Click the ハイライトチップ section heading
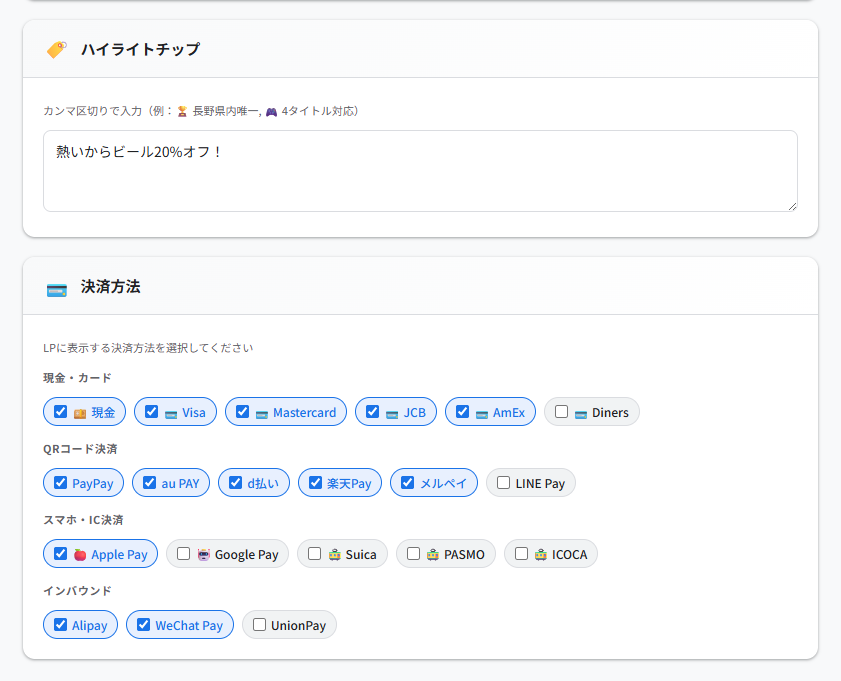The height and width of the screenshot is (681, 841). 141,49
